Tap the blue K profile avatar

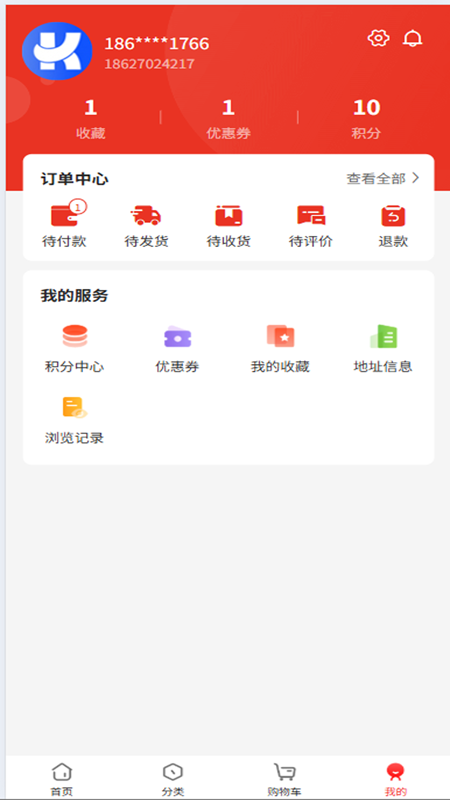pyautogui.click(x=57, y=51)
